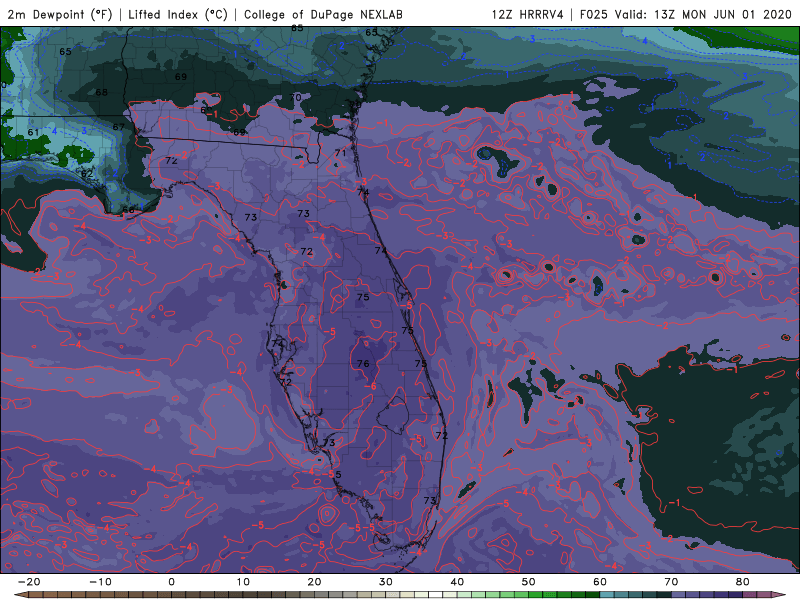
Task: Click the 20 label on the color scale
Action: click(x=314, y=582)
